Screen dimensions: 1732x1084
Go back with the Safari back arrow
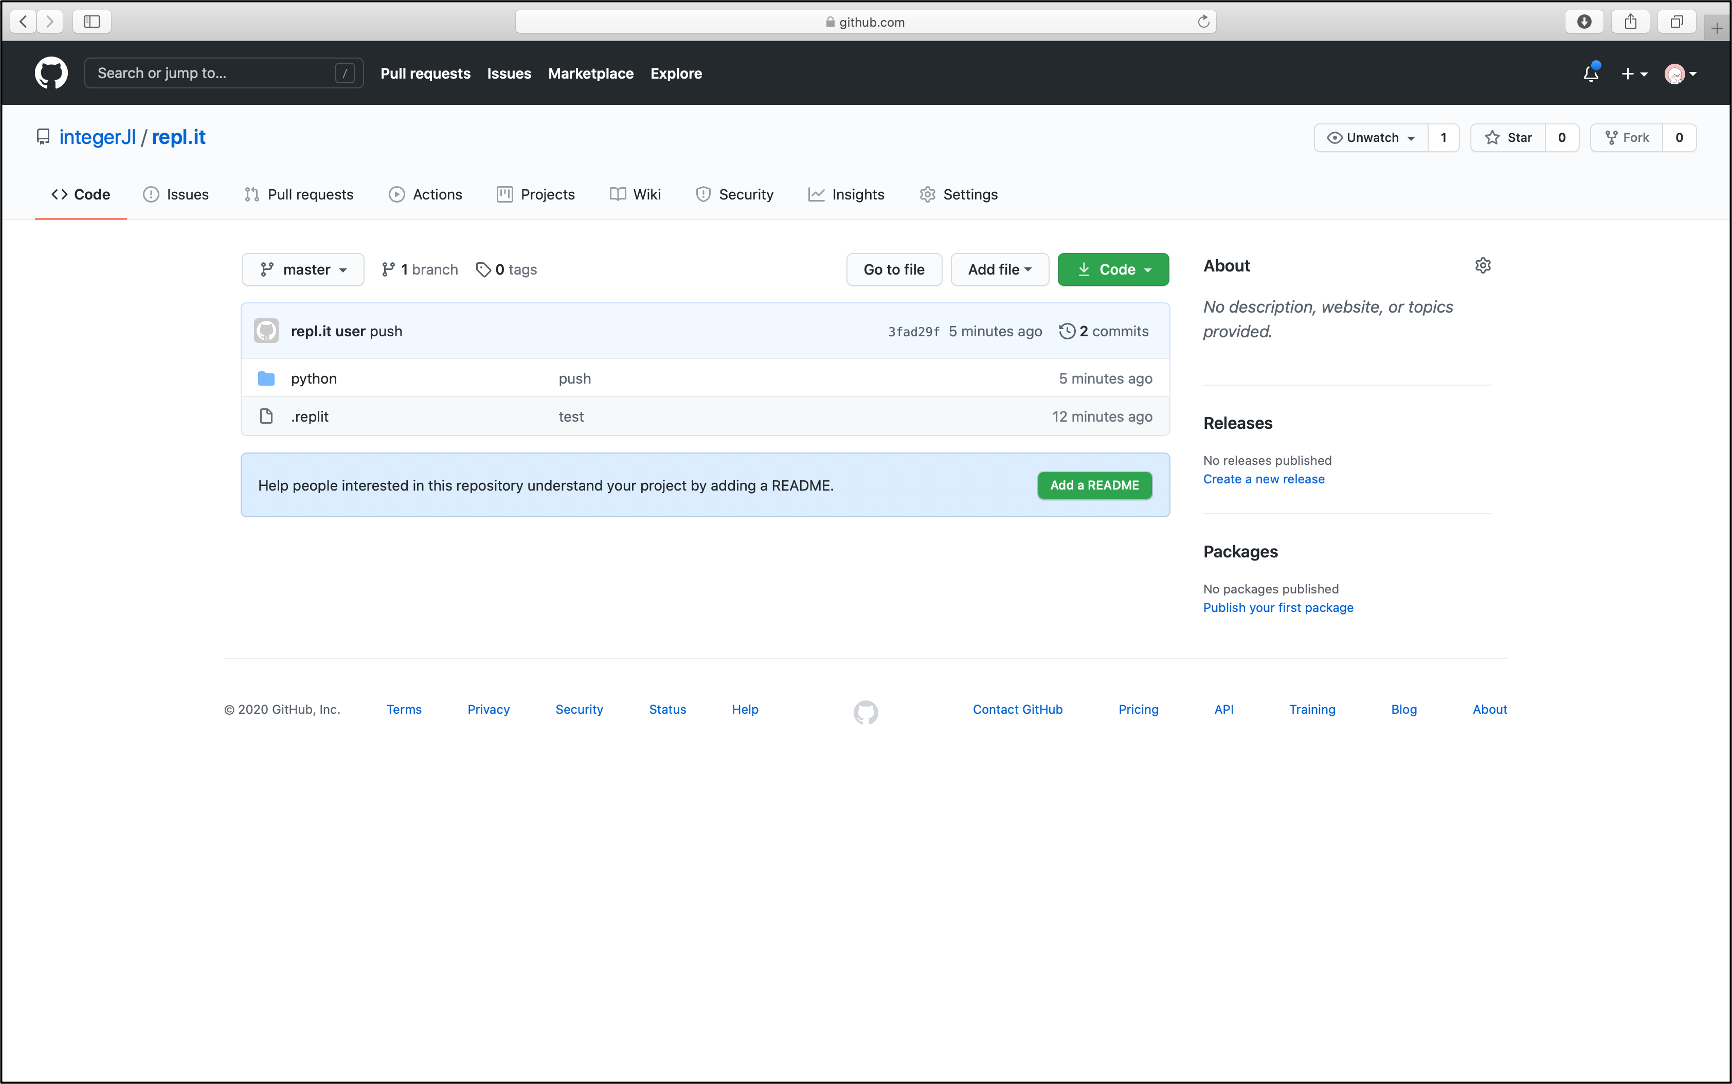click(23, 21)
